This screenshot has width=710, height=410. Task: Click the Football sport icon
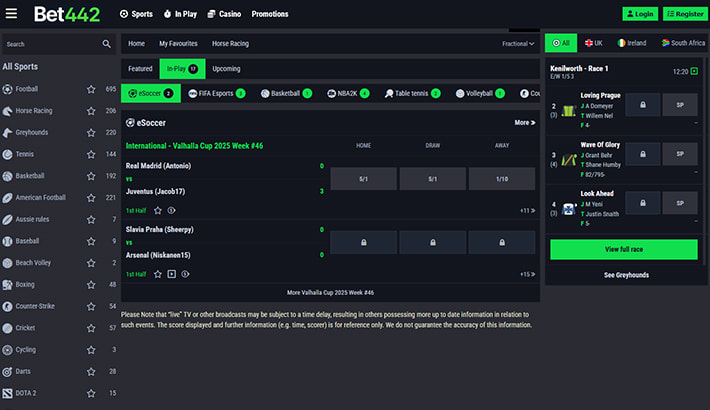click(x=7, y=89)
